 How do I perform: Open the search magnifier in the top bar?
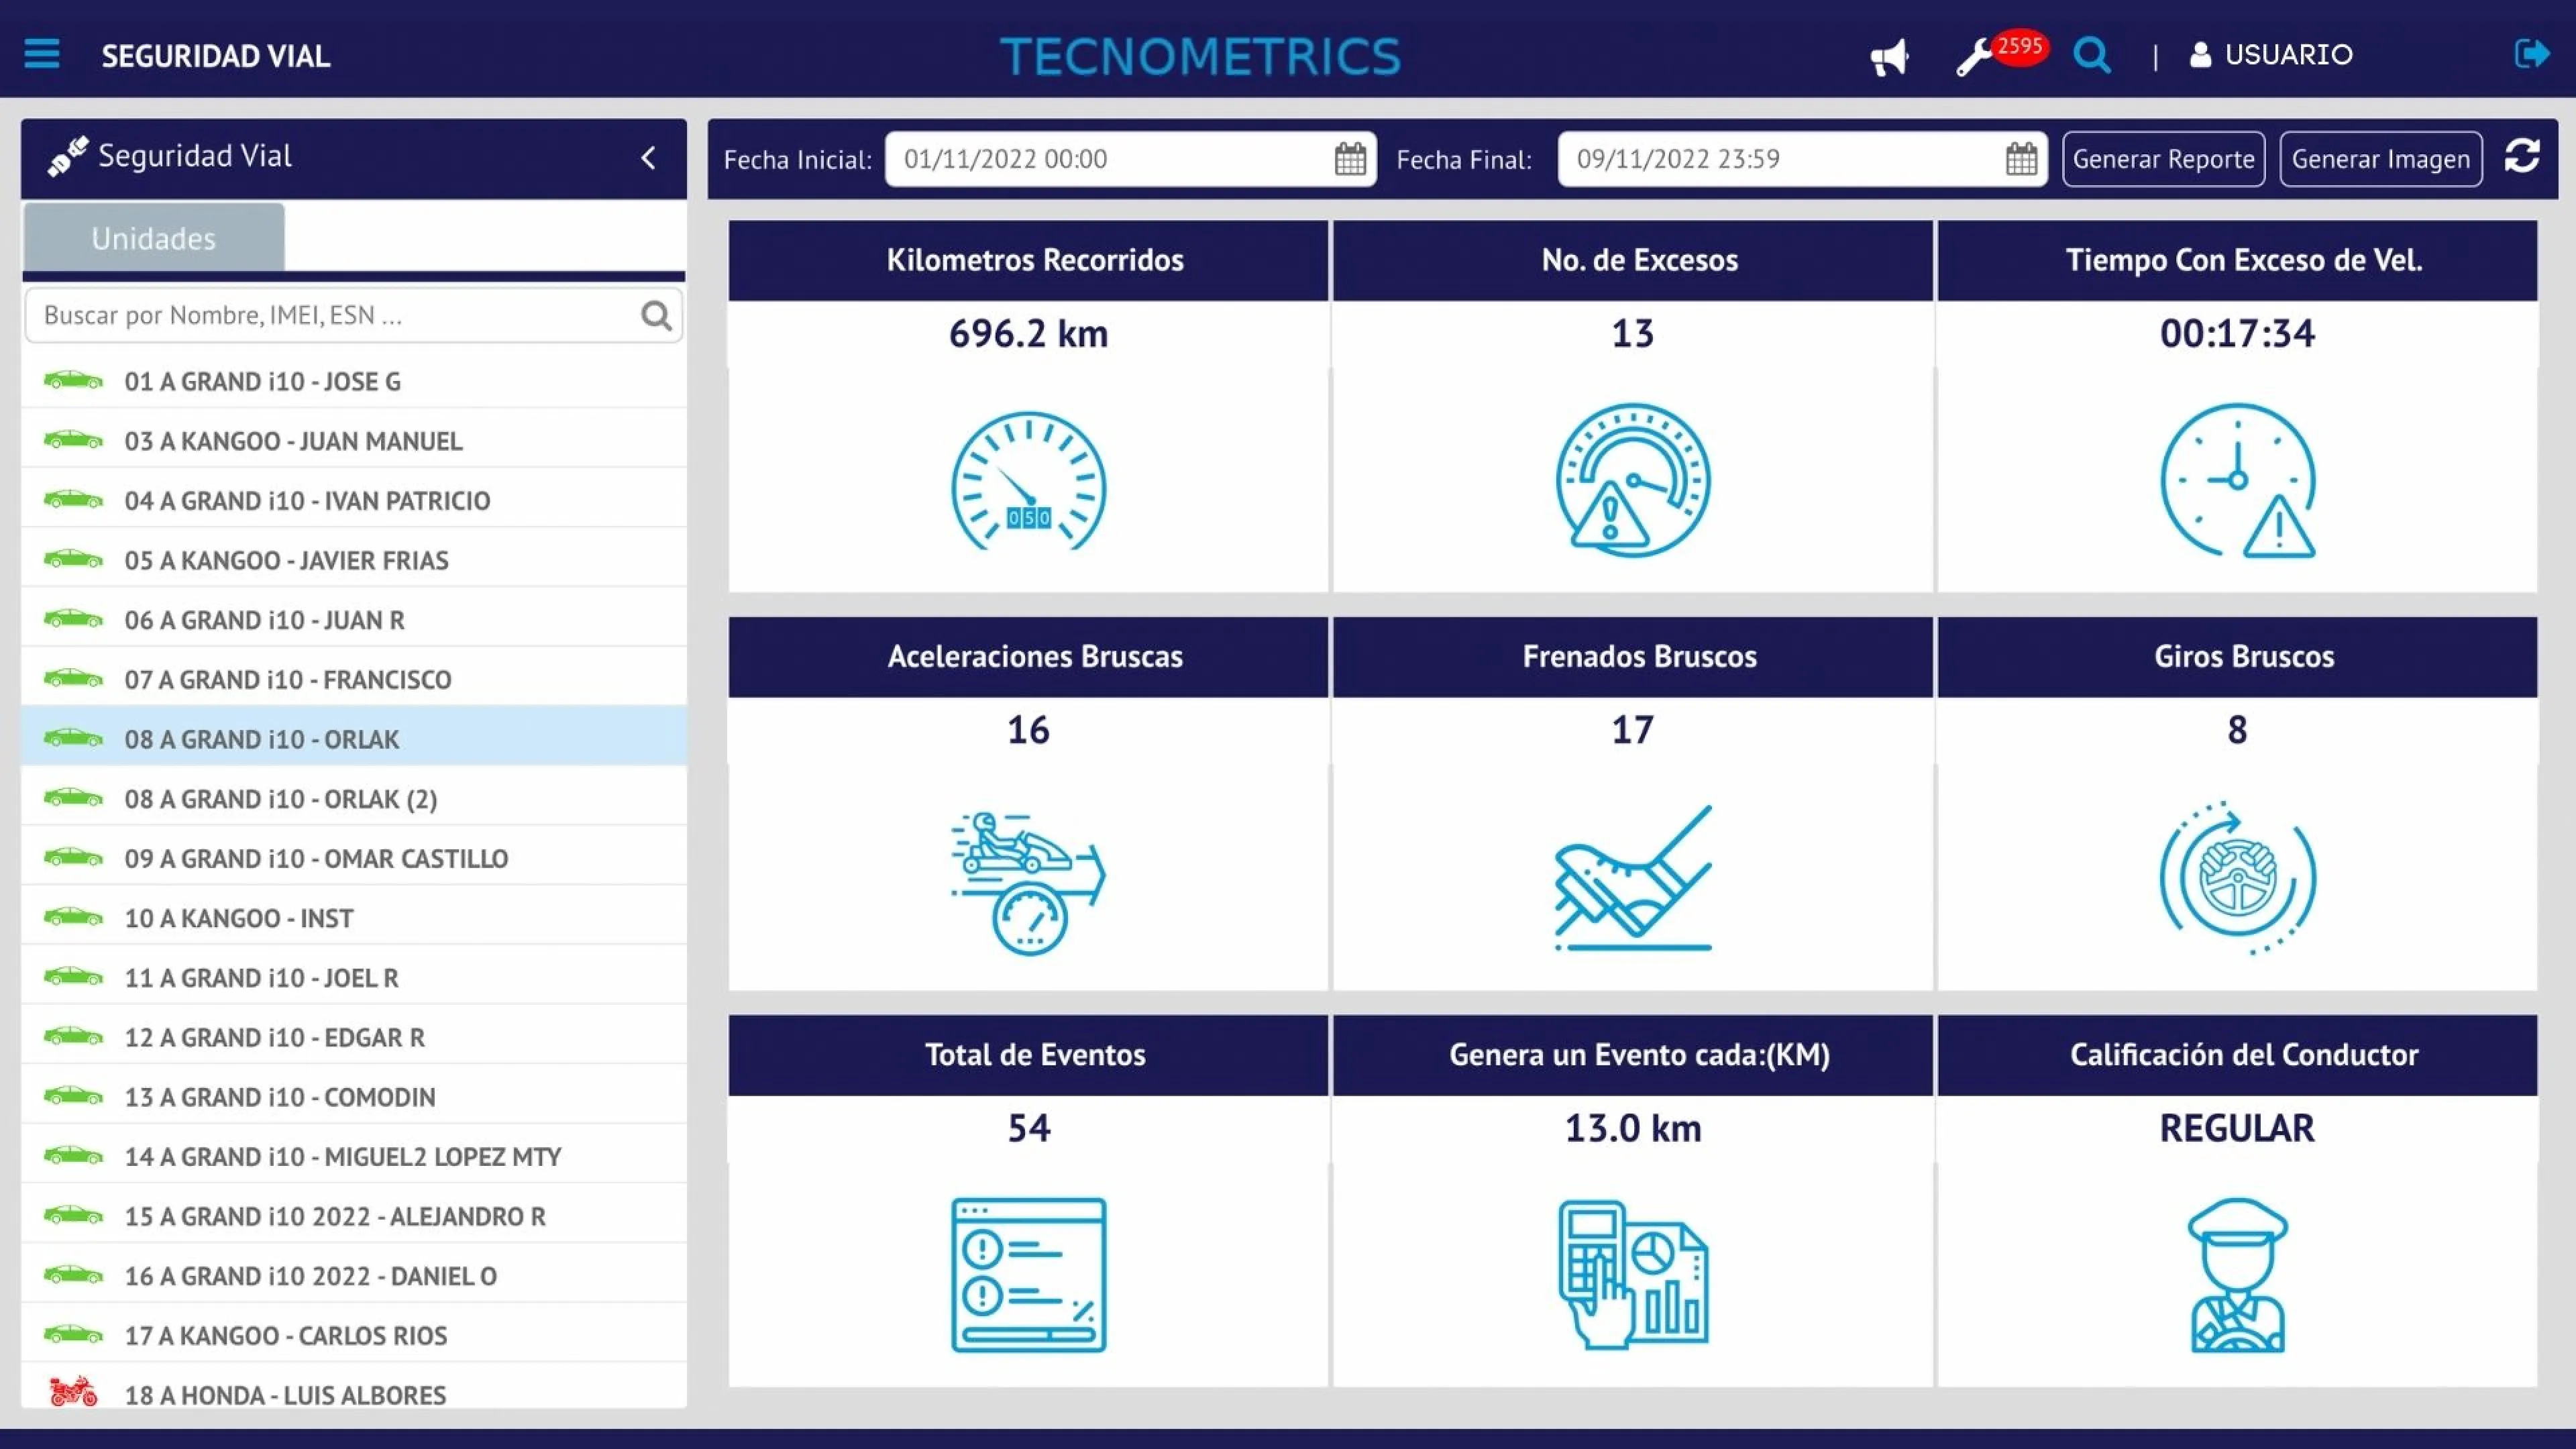click(x=2091, y=56)
